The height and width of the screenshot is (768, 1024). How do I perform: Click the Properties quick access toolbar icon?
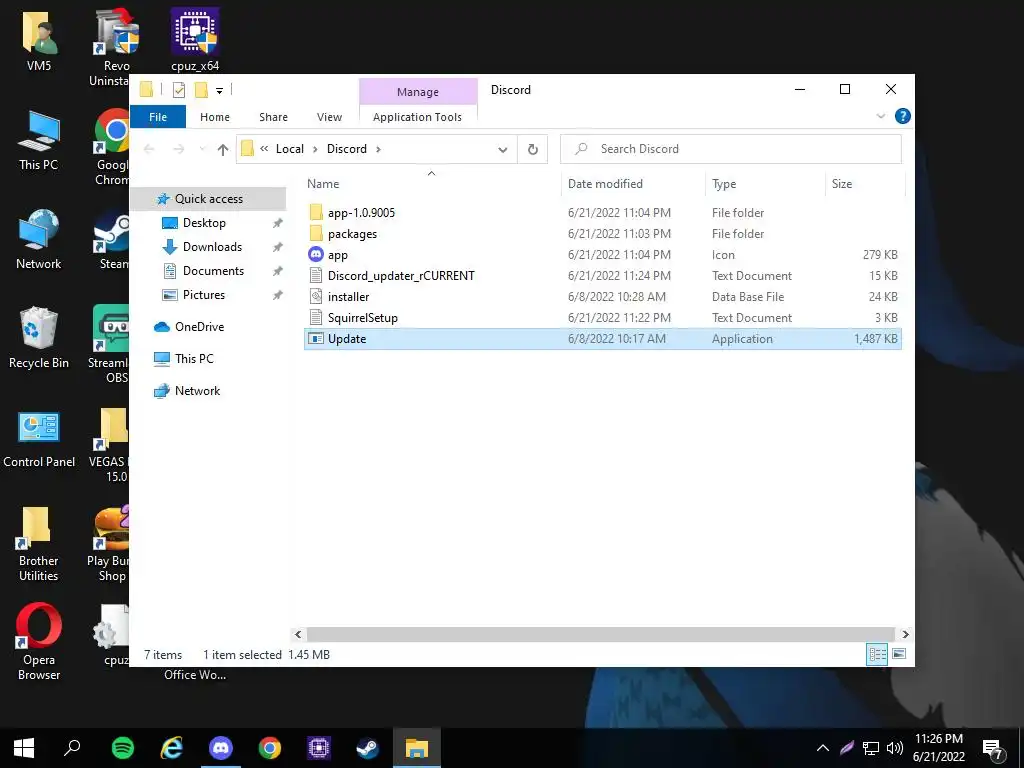pyautogui.click(x=178, y=90)
